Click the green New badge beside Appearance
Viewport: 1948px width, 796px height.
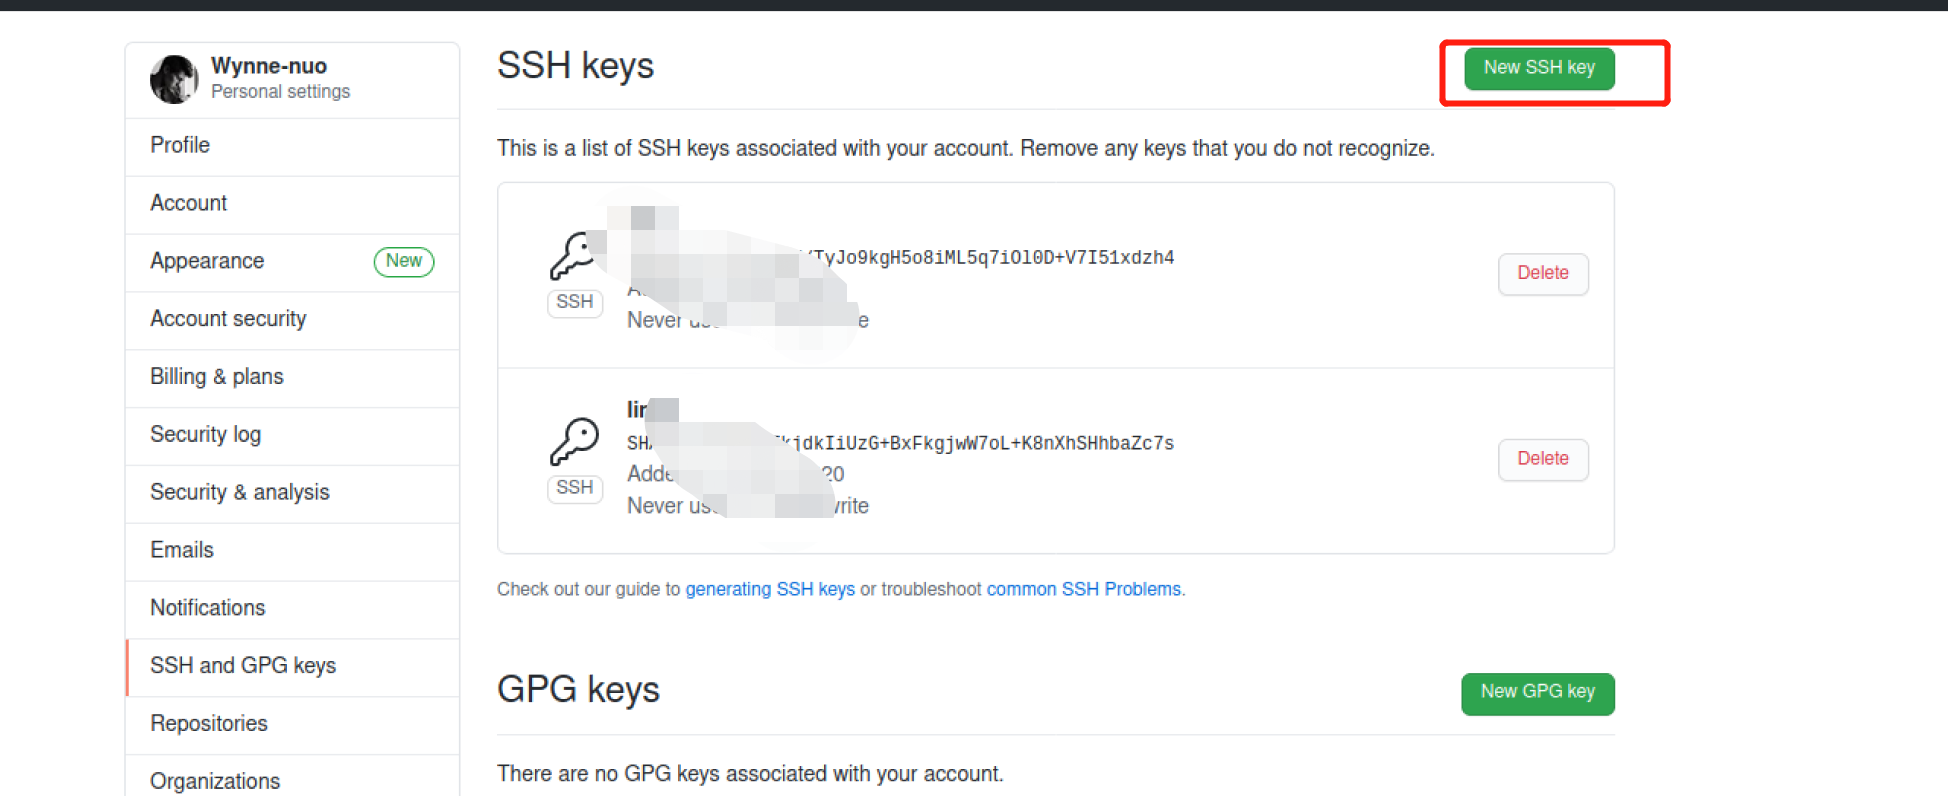(404, 261)
